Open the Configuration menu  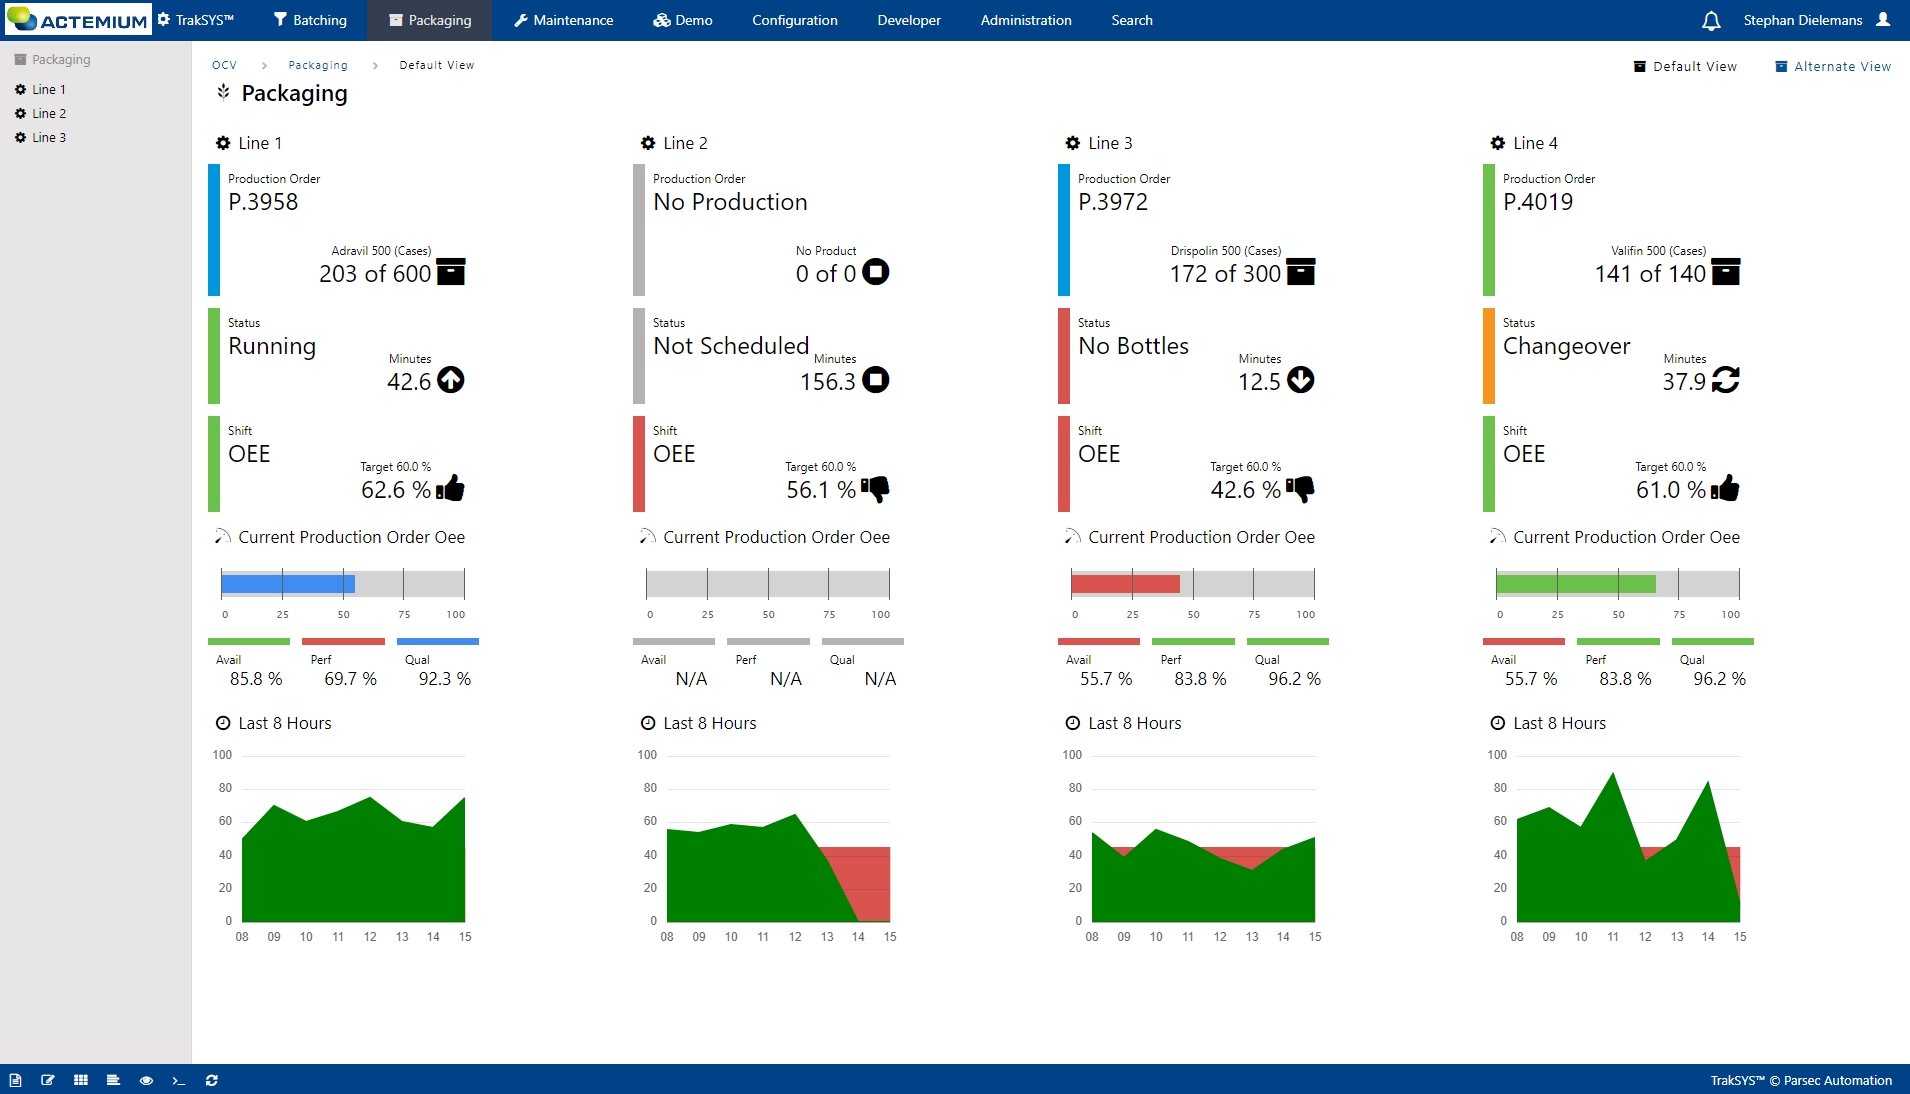[x=794, y=20]
